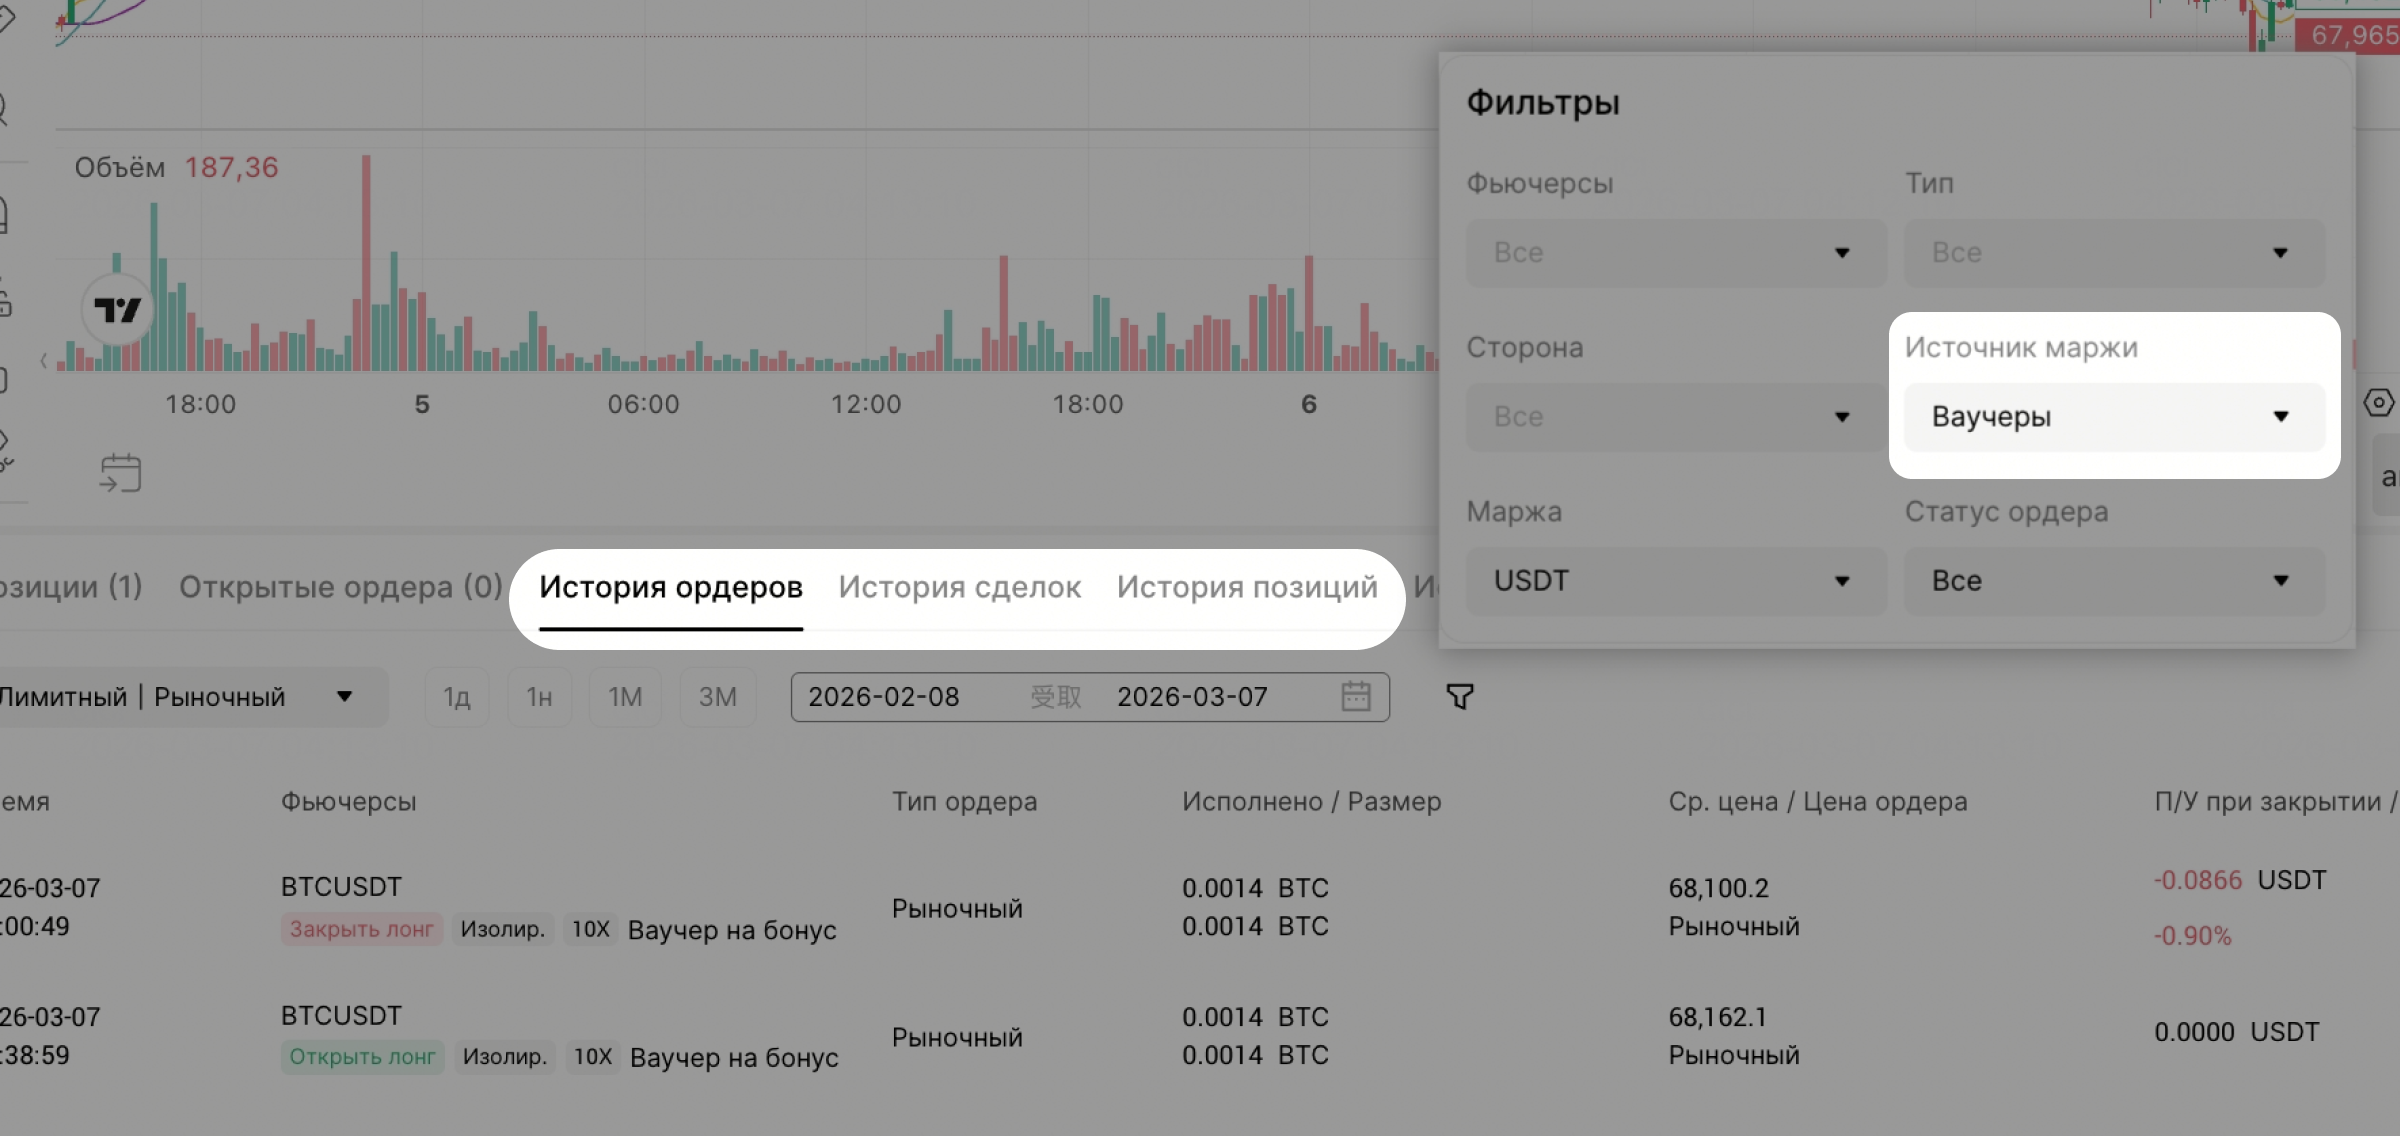Open the Источник маржи Ваучеры dropdown

(x=2113, y=417)
